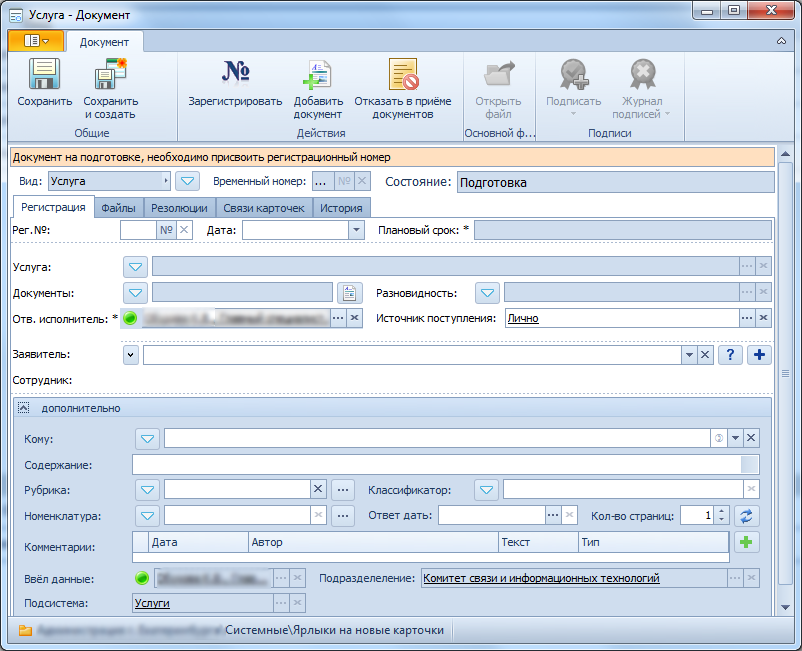Image resolution: width=802 pixels, height=651 pixels.
Task: Click ellipsis button next to Номенклатура field
Action: 343,515
